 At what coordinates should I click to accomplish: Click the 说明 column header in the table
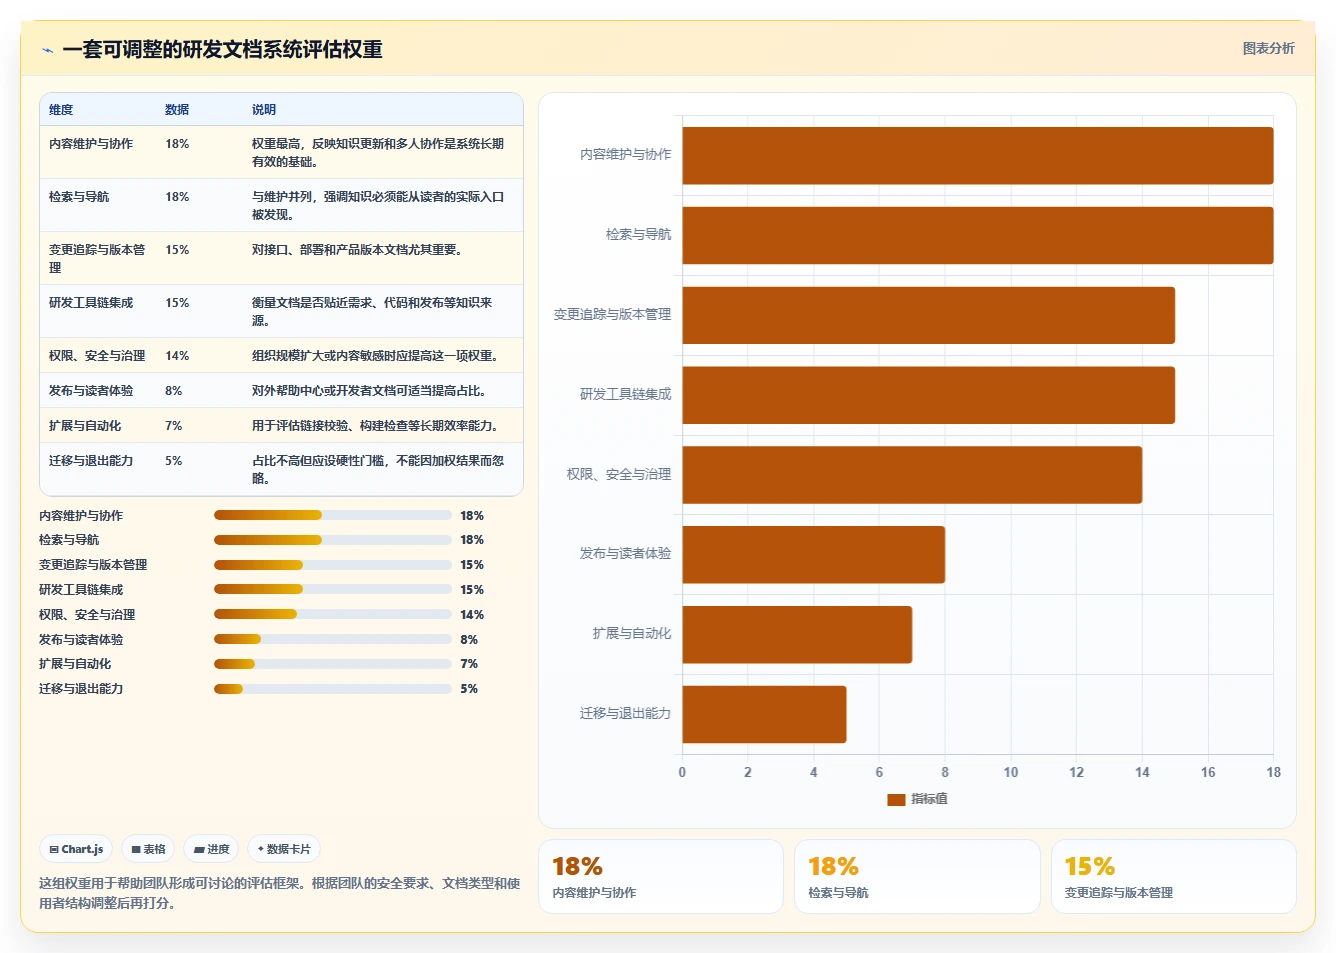[x=264, y=110]
